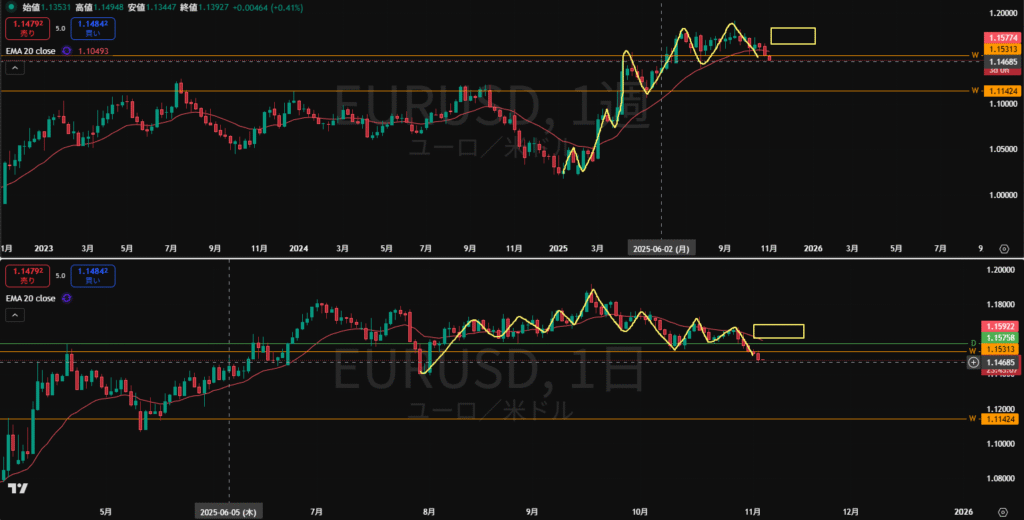The image size is (1024, 520).
Task: Open weekly chart time axis settings gear
Action: click(x=1003, y=248)
